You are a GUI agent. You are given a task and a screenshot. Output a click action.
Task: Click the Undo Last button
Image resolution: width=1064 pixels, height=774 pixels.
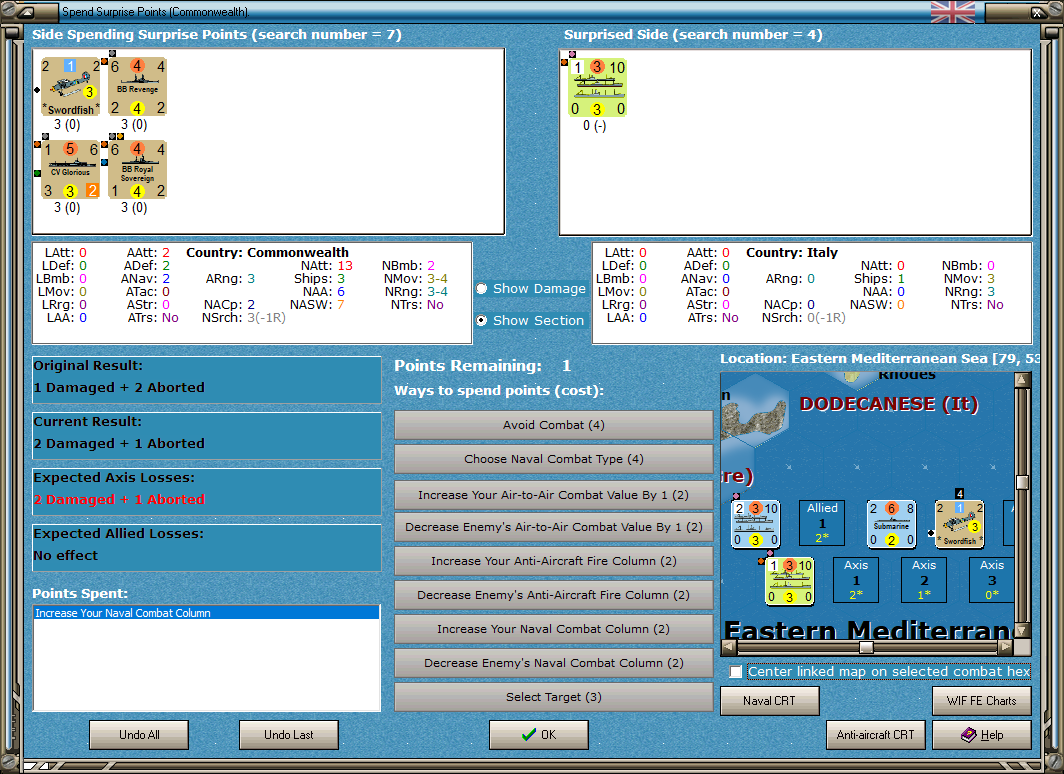(288, 735)
